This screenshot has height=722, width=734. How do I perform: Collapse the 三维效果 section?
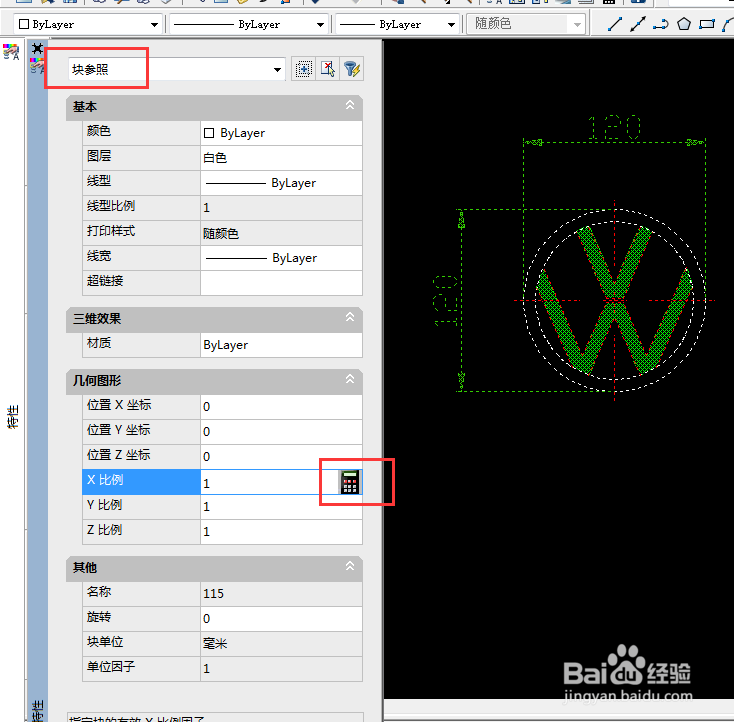(350, 317)
